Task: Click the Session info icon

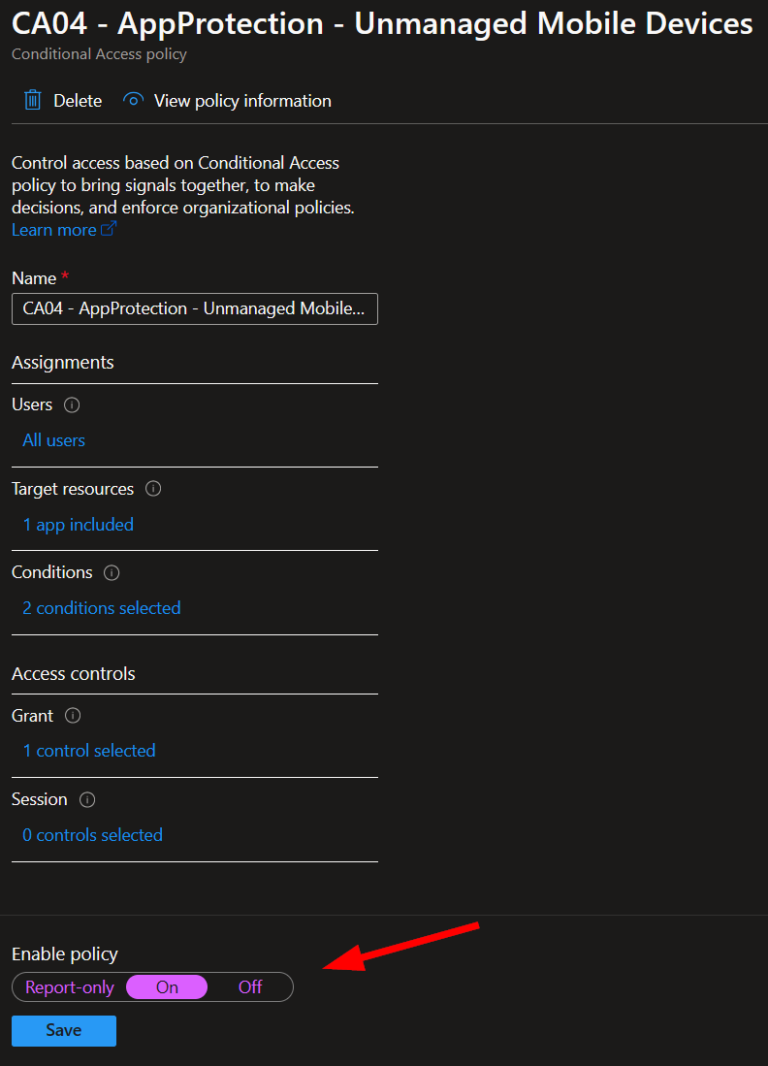Action: [x=86, y=799]
